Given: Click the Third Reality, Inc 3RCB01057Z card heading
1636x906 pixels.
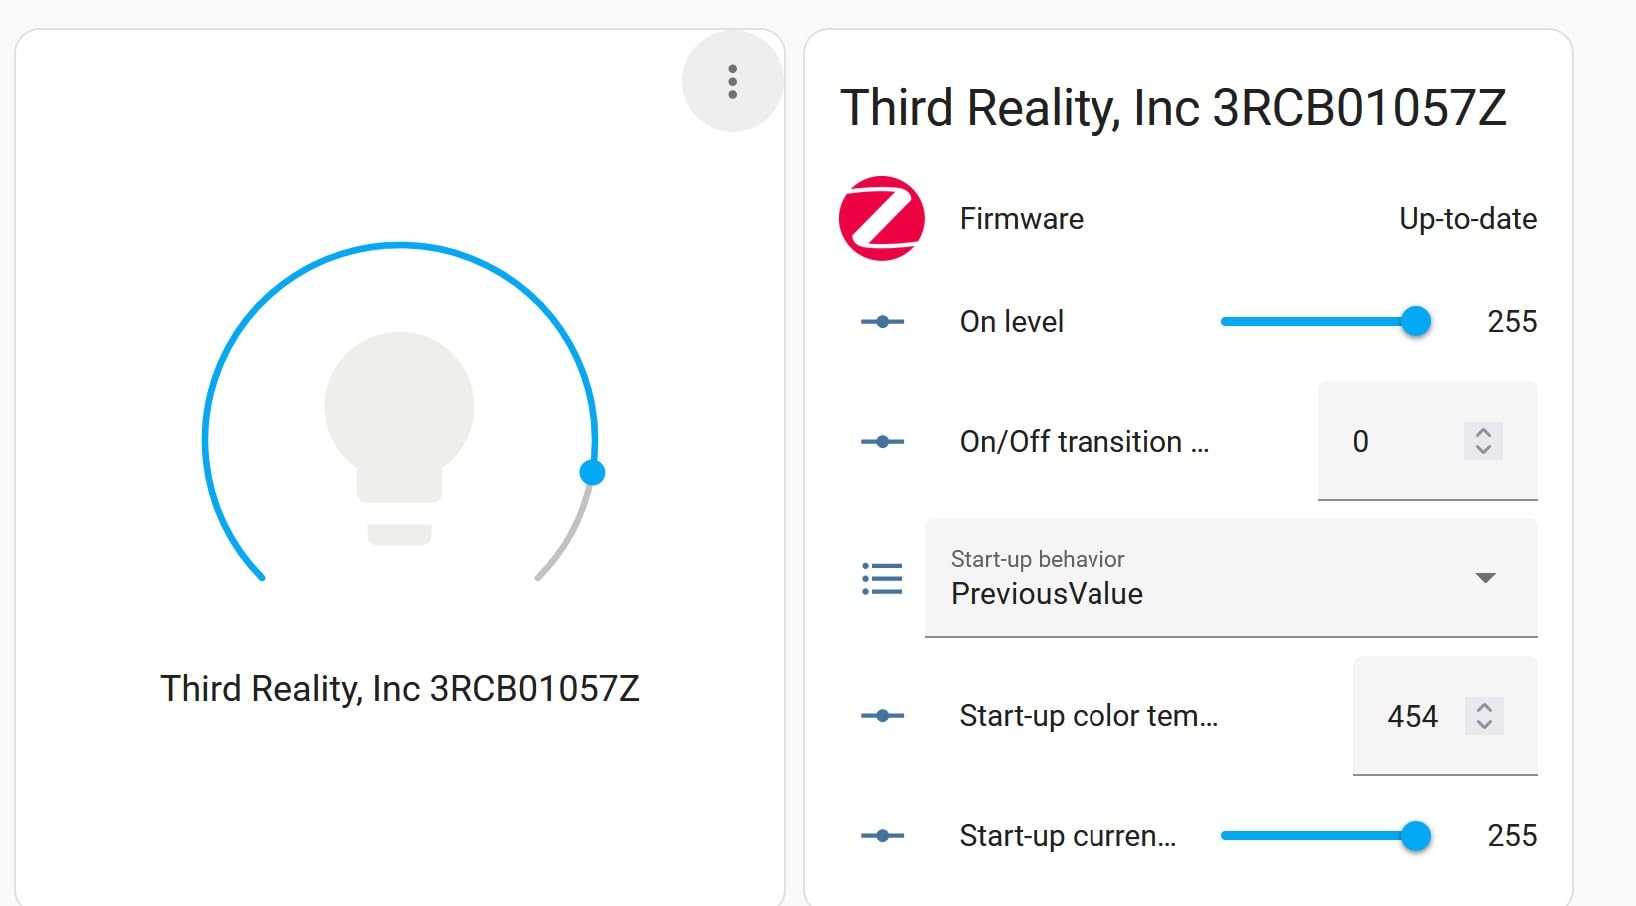Looking at the screenshot, I should click(x=1173, y=108).
